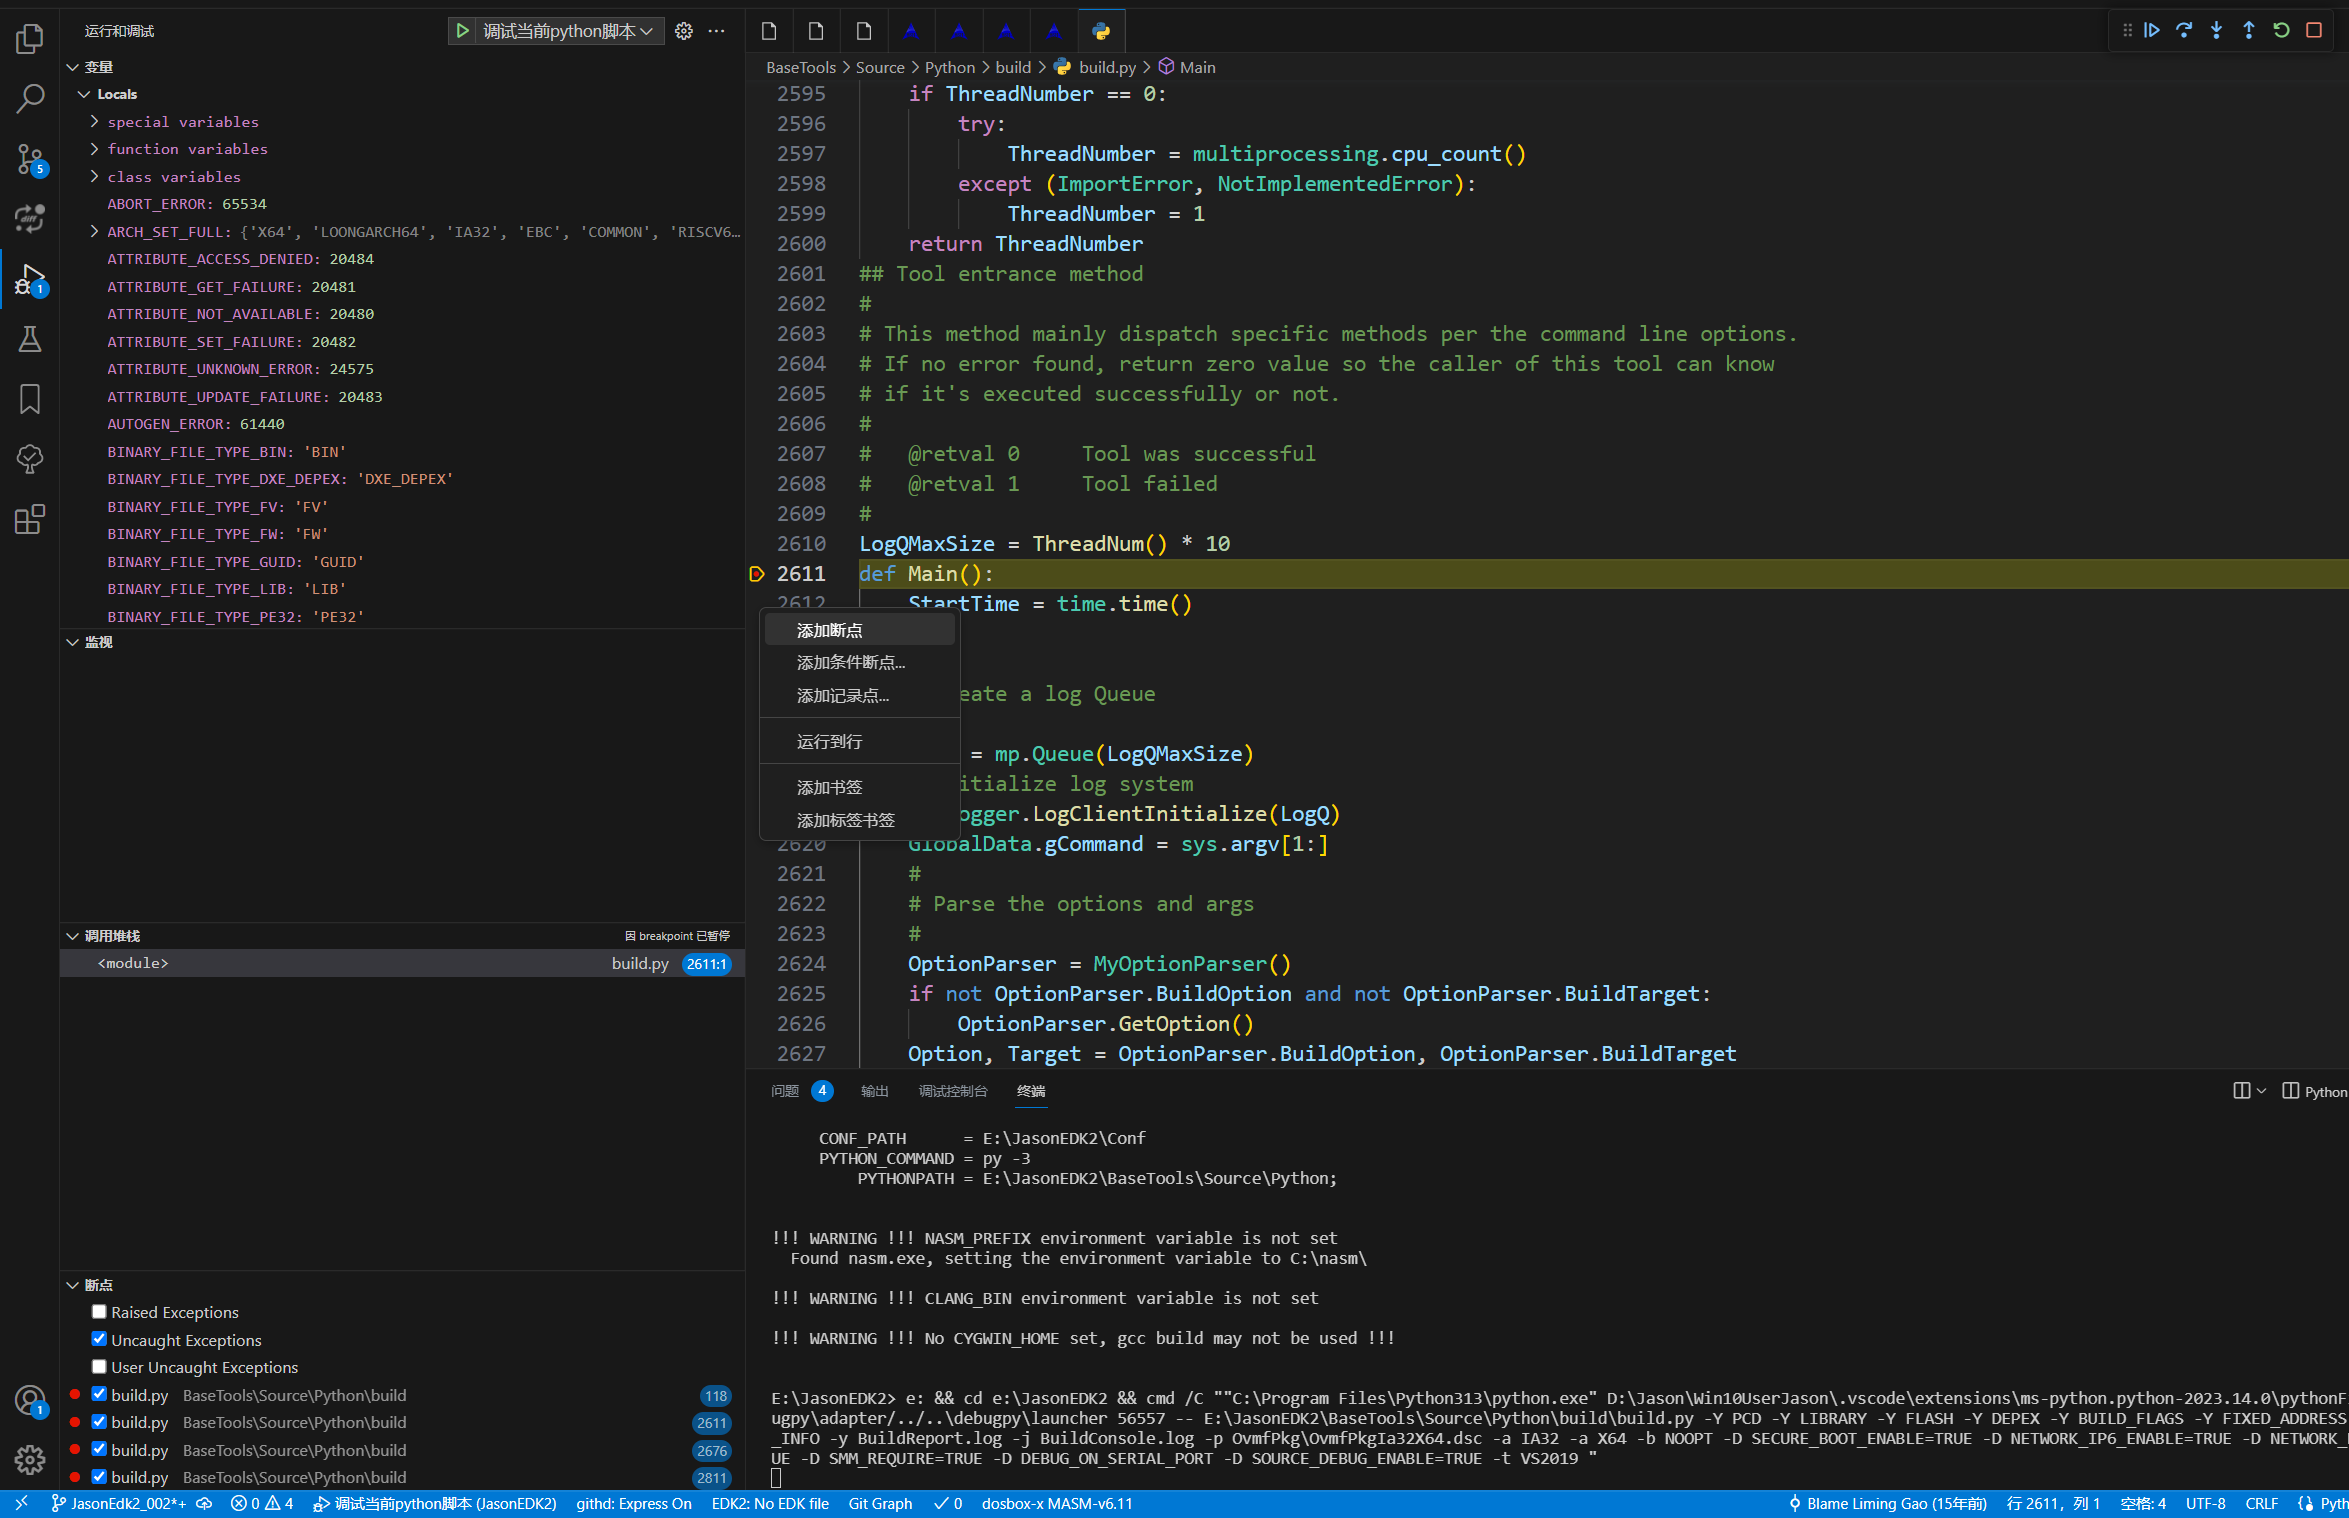Click the split terminal icon in panel
The image size is (2349, 1518).
pyautogui.click(x=2241, y=1091)
